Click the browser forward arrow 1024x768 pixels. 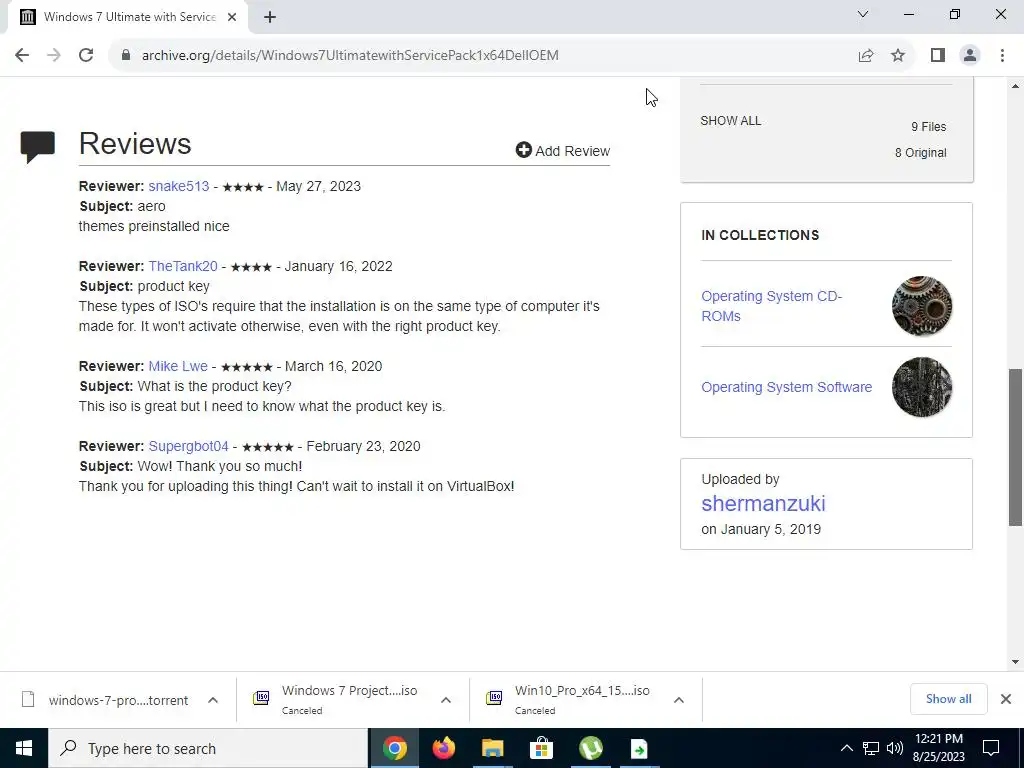[x=54, y=56]
